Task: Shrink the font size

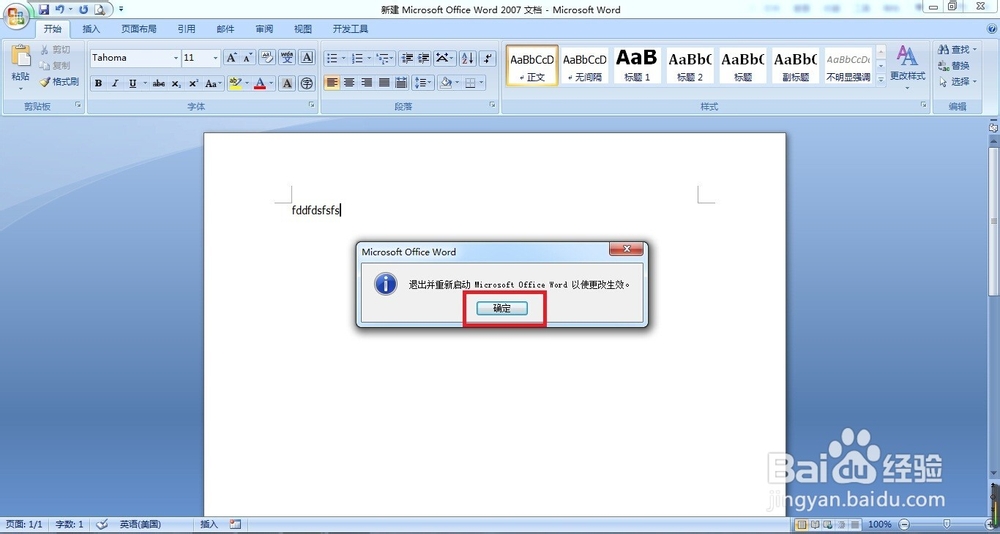Action: point(247,57)
